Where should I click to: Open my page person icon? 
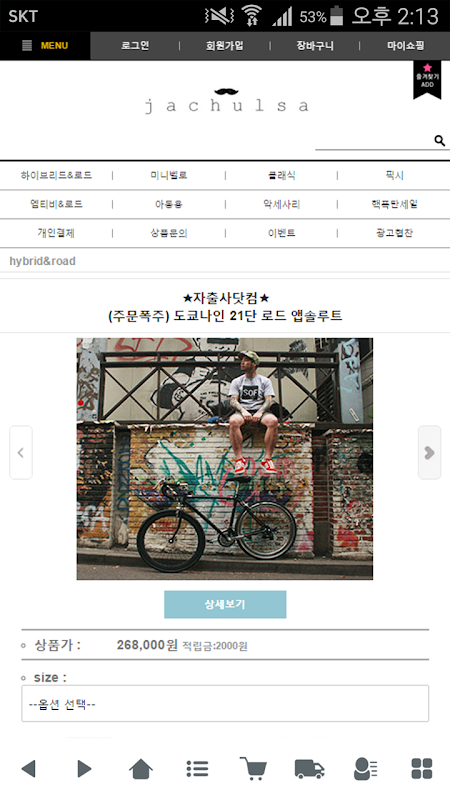365,768
